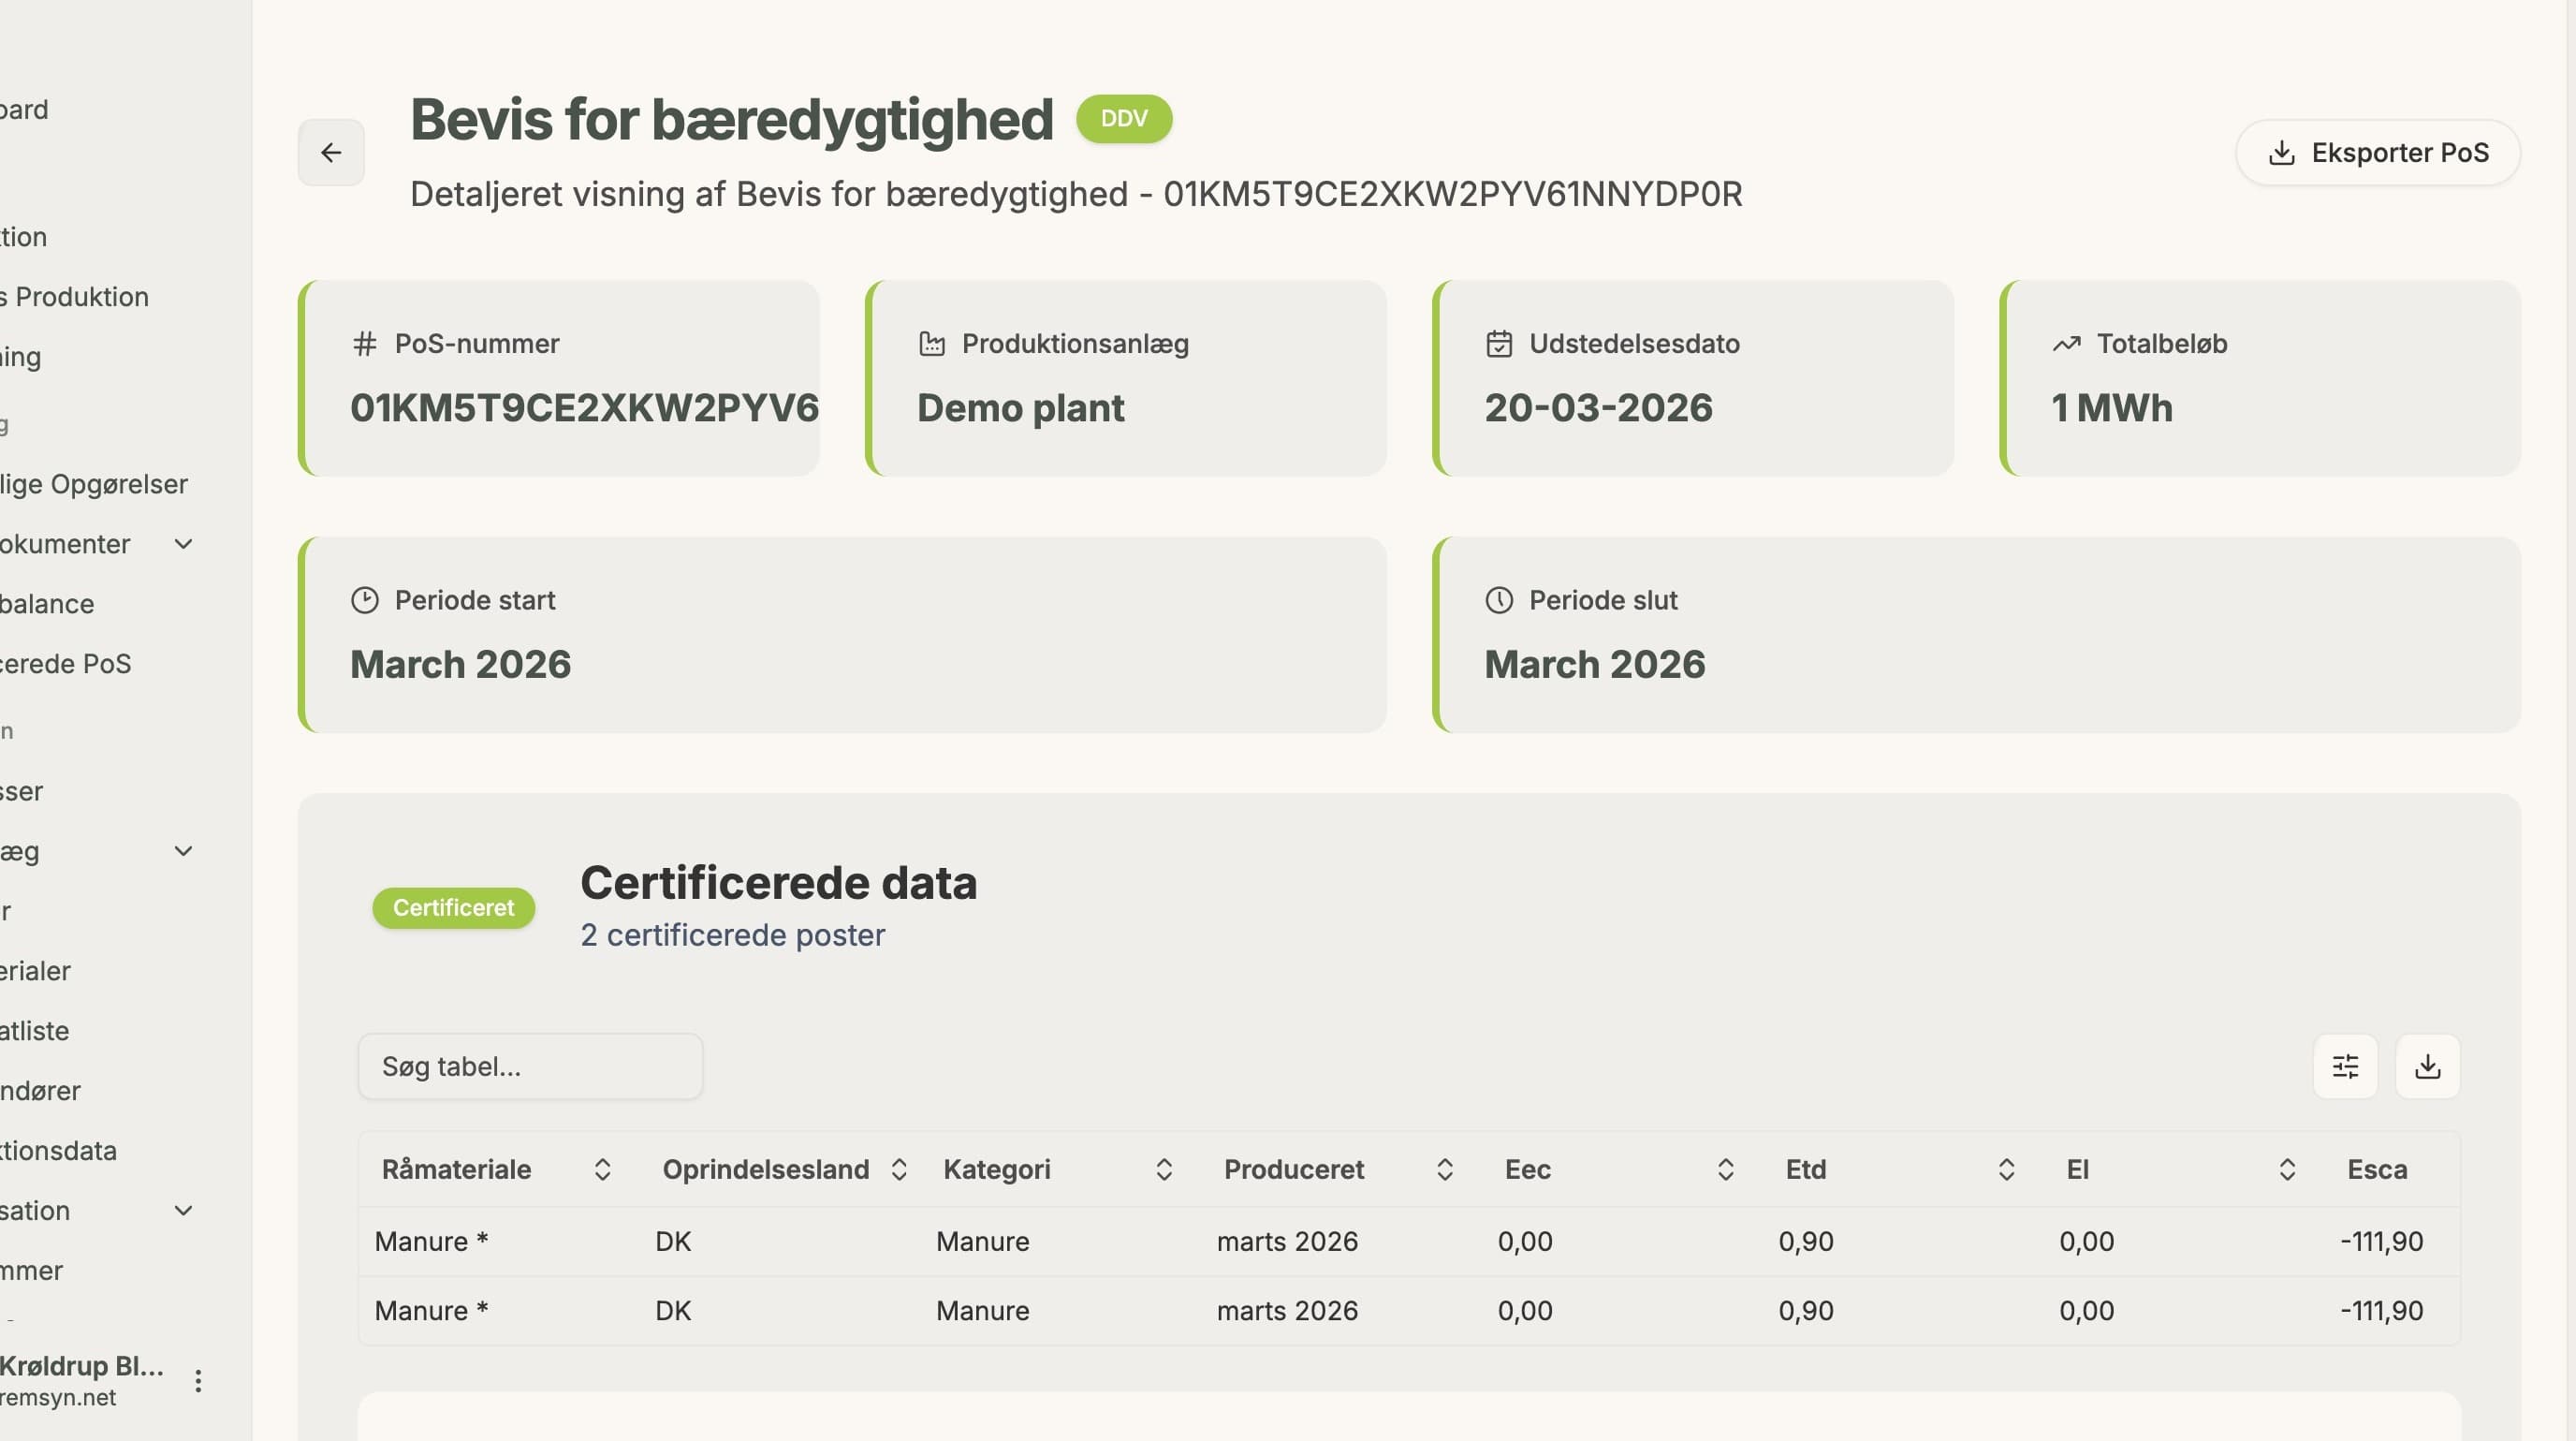This screenshot has height=1441, width=2576.
Task: Open cerede PoS sidebar item
Action: tap(66, 664)
